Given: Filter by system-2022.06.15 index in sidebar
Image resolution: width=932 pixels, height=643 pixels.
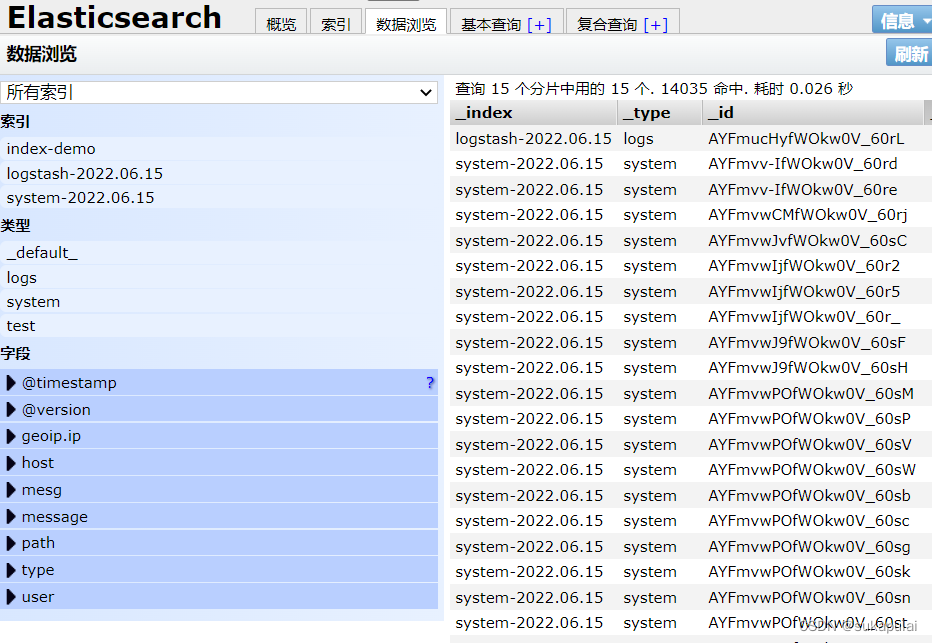Looking at the screenshot, I should [x=219, y=197].
